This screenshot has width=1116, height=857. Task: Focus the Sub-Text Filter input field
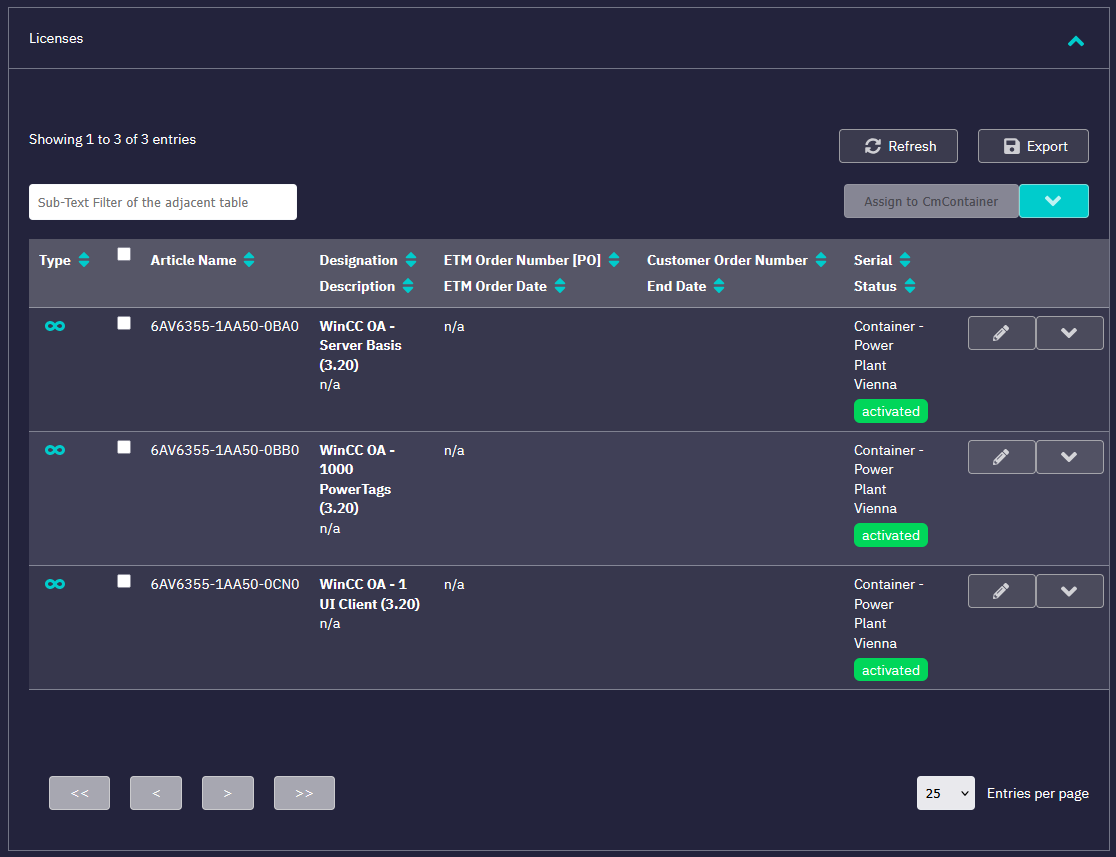163,202
